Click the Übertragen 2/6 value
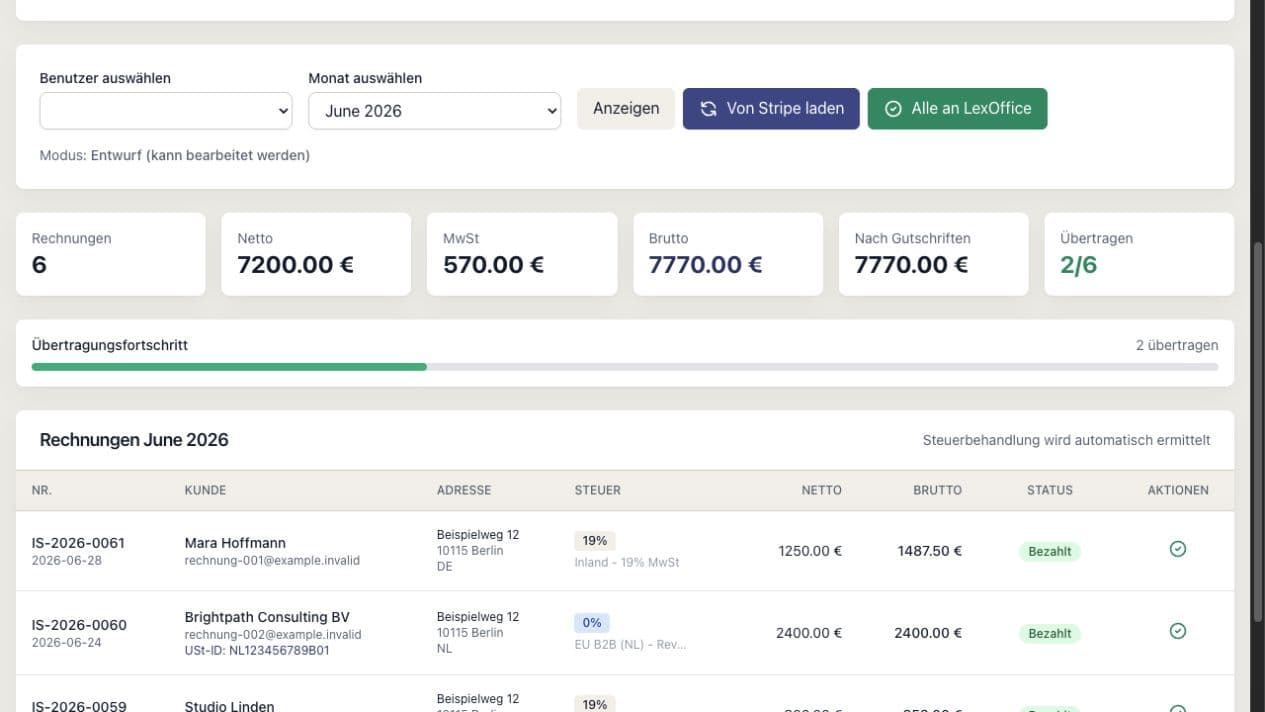 1078,265
